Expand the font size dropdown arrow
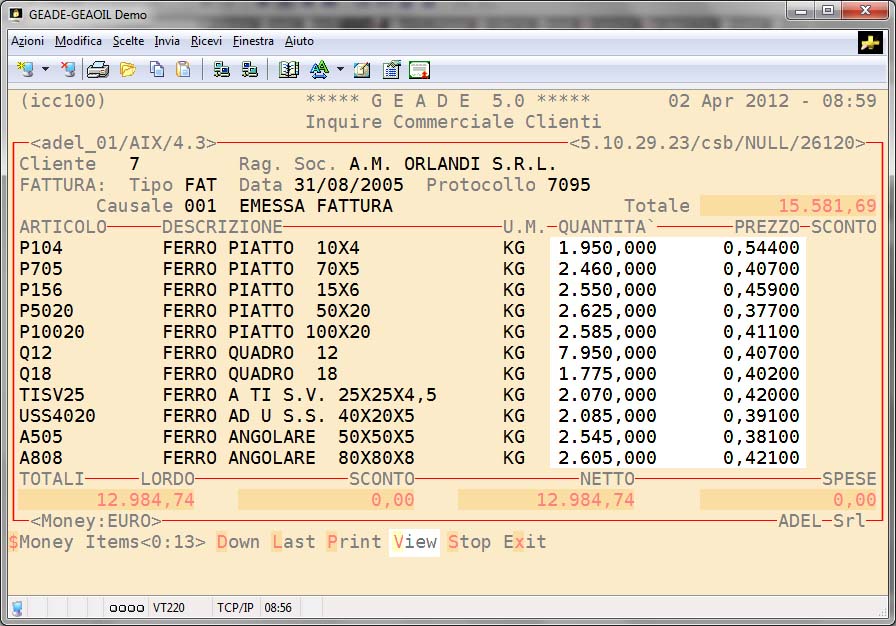The width and height of the screenshot is (896, 626). pos(340,70)
